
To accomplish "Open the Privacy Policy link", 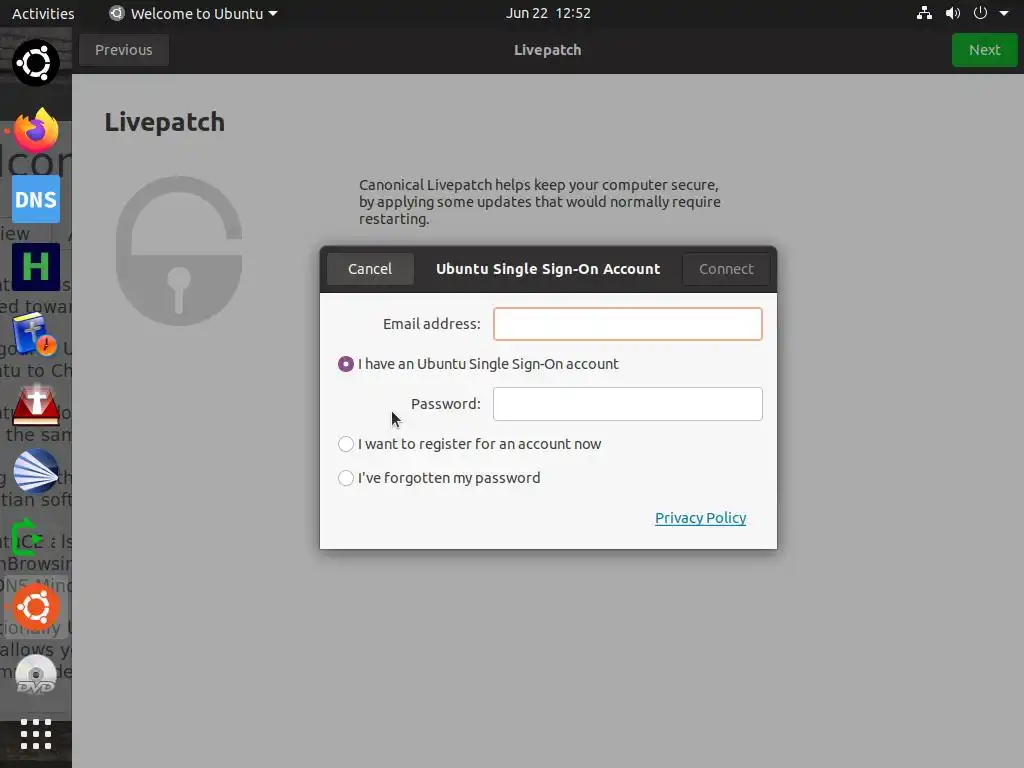I will tap(701, 518).
